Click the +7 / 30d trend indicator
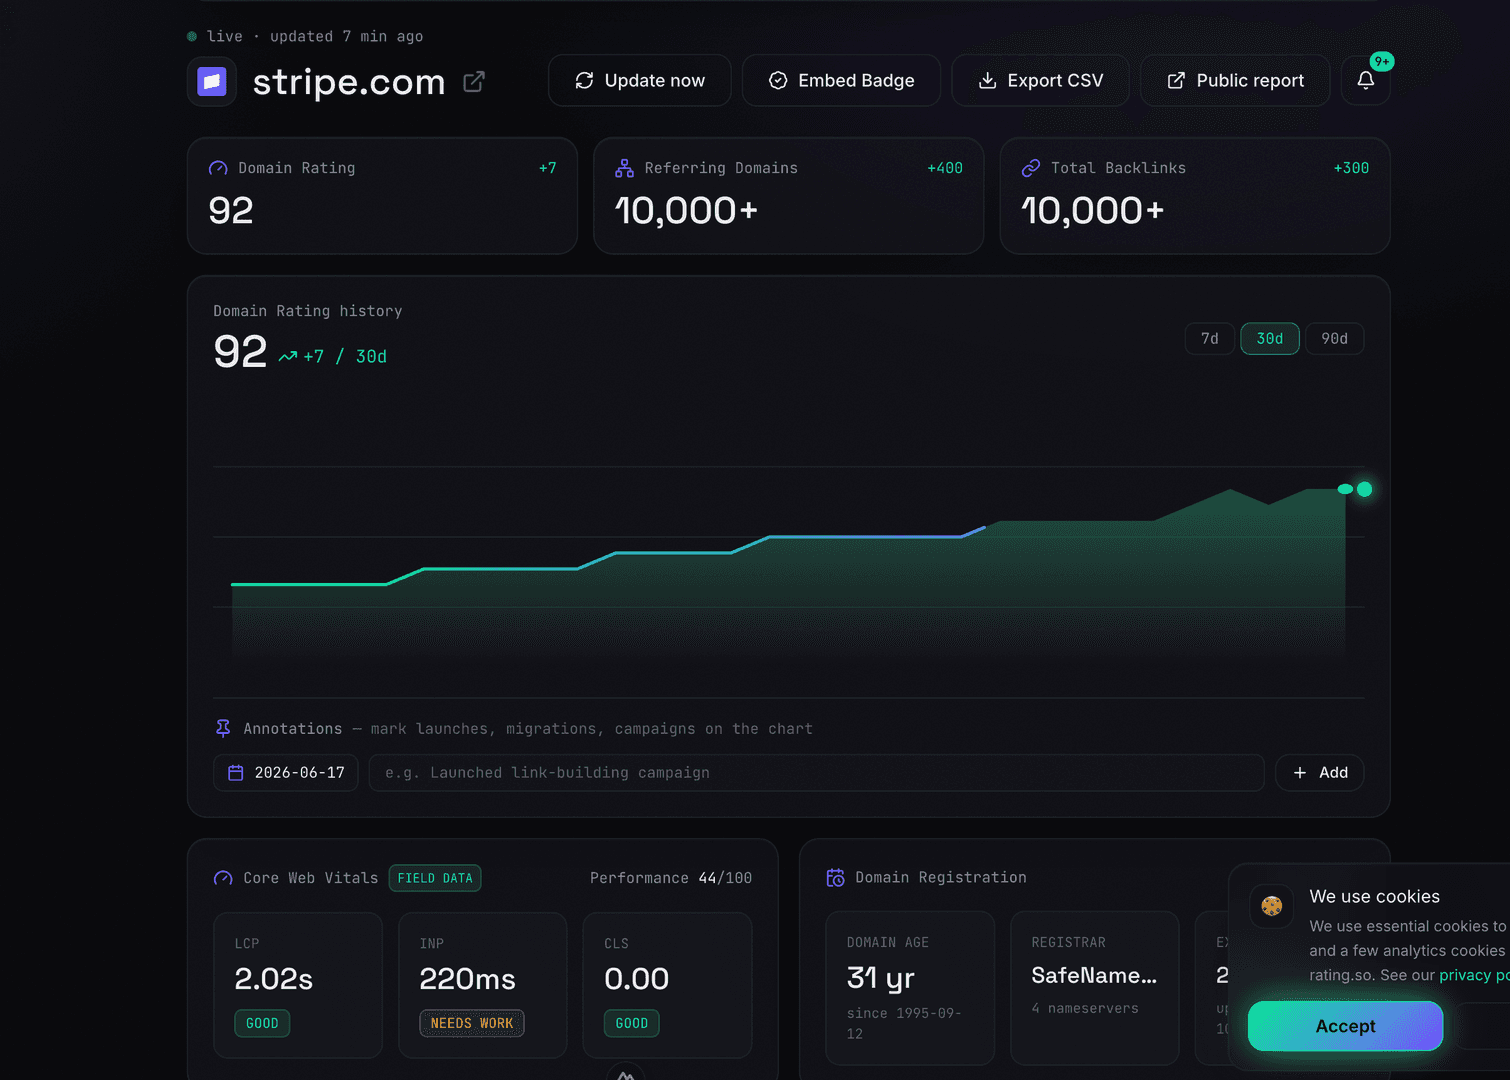 pos(333,356)
